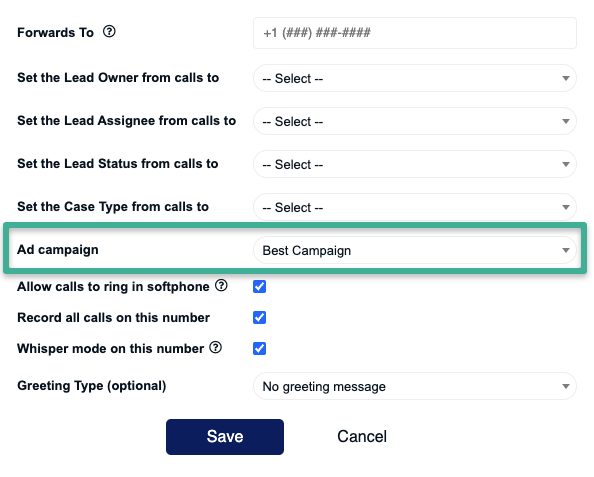Uncheck Allow calls to ring in softphone

pos(259,286)
